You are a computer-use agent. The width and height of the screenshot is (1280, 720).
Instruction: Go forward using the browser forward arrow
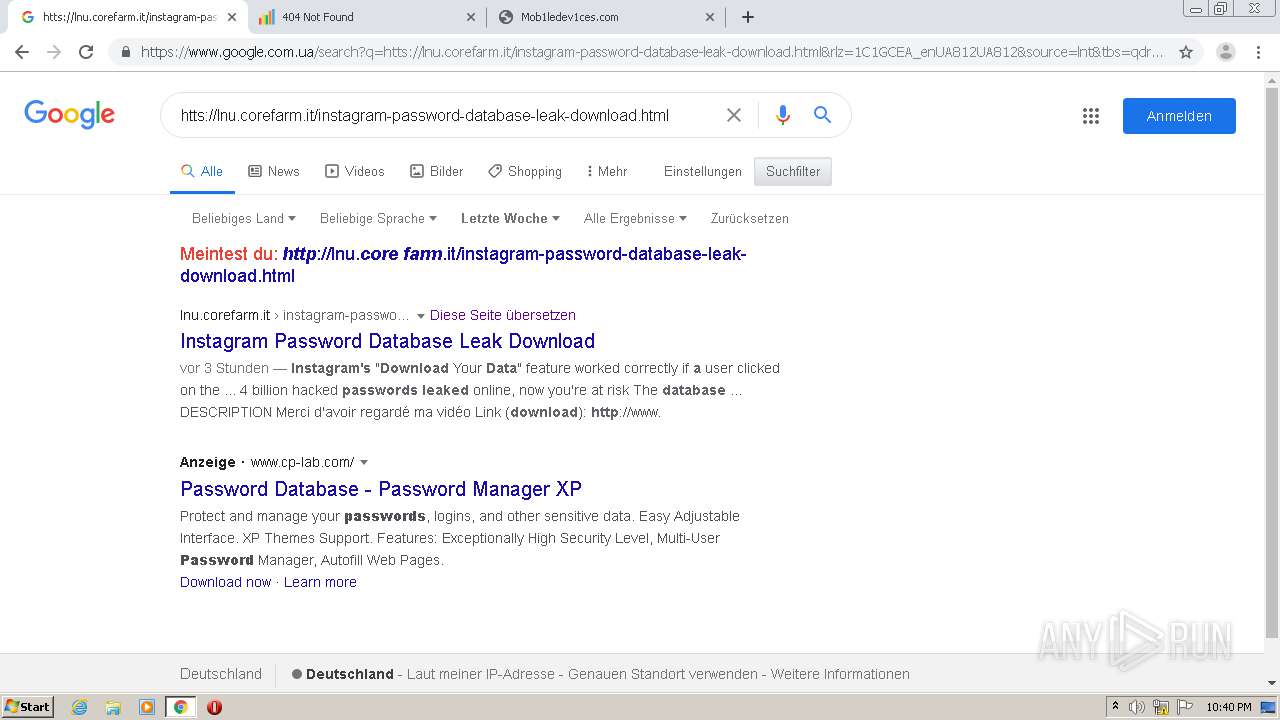coord(54,52)
